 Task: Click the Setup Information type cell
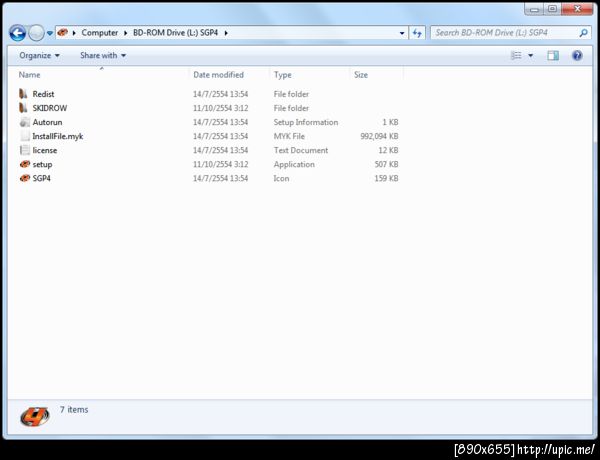306,122
